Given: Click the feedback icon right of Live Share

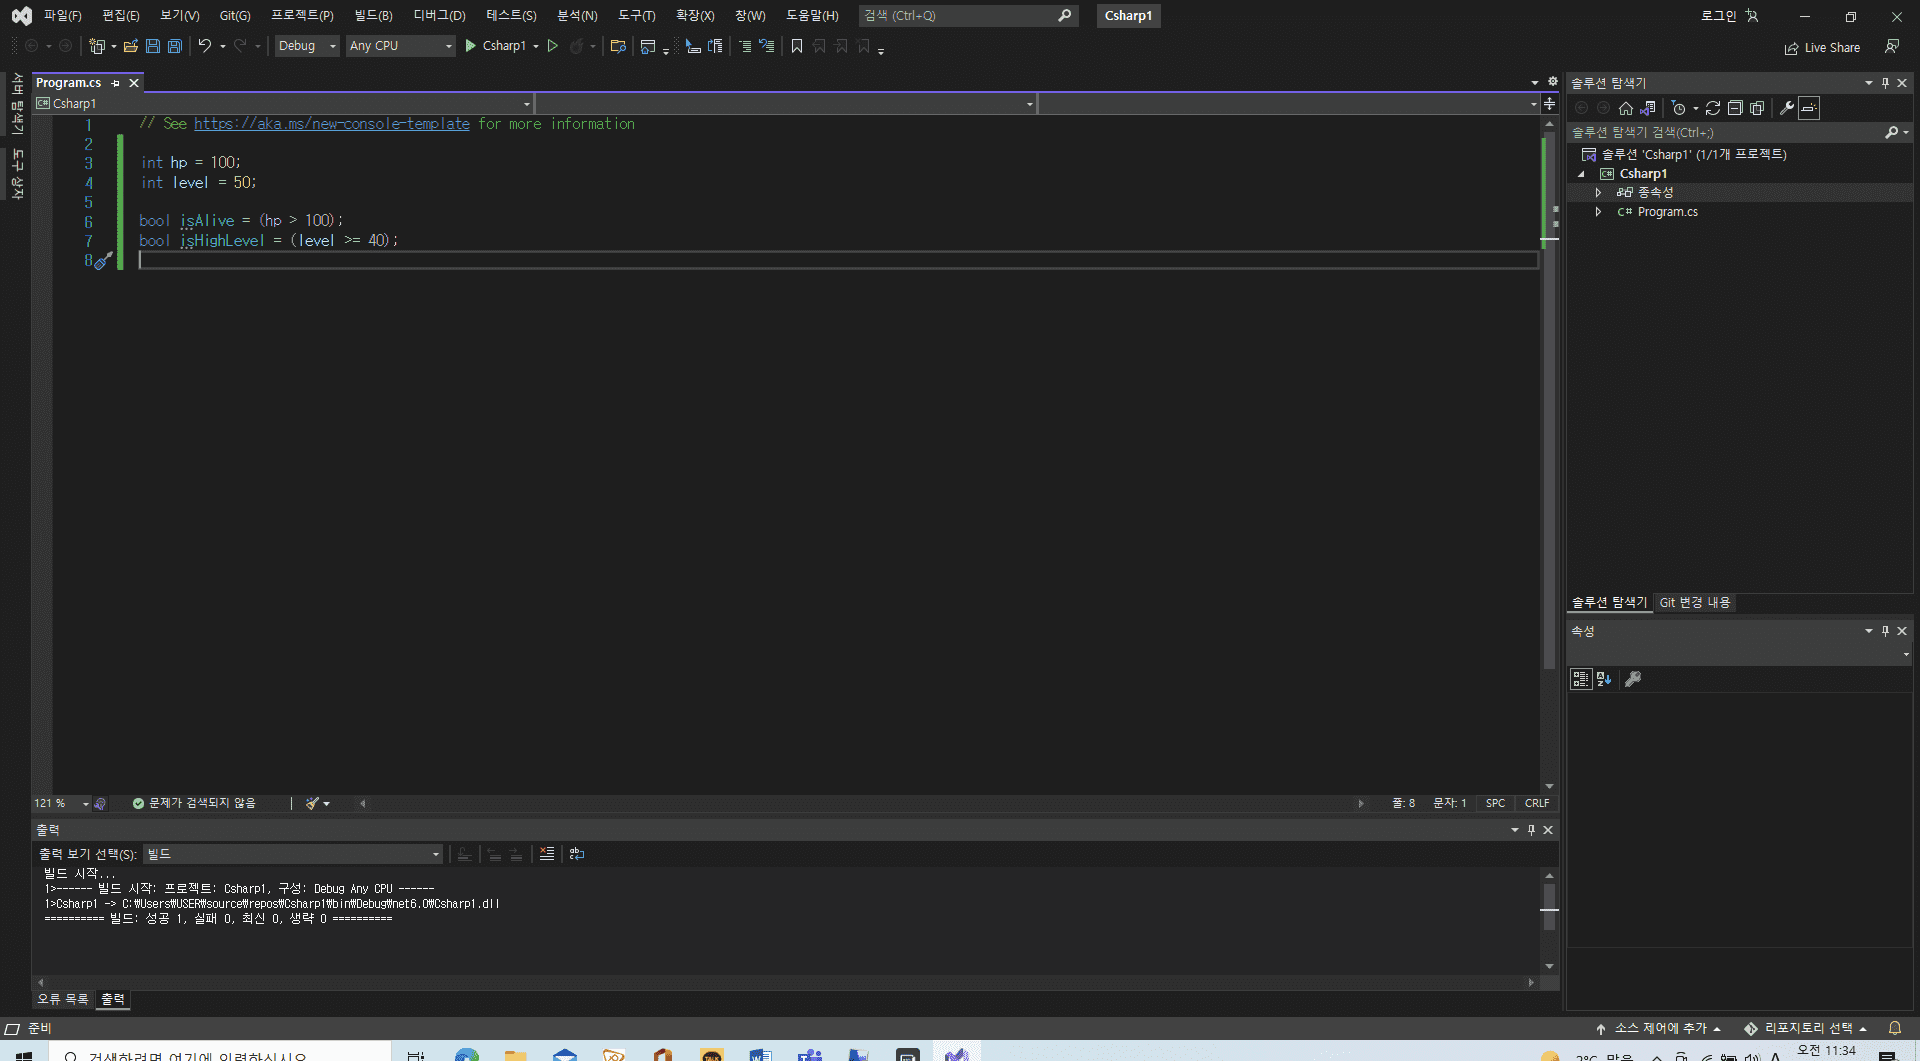Looking at the screenshot, I should (x=1892, y=47).
